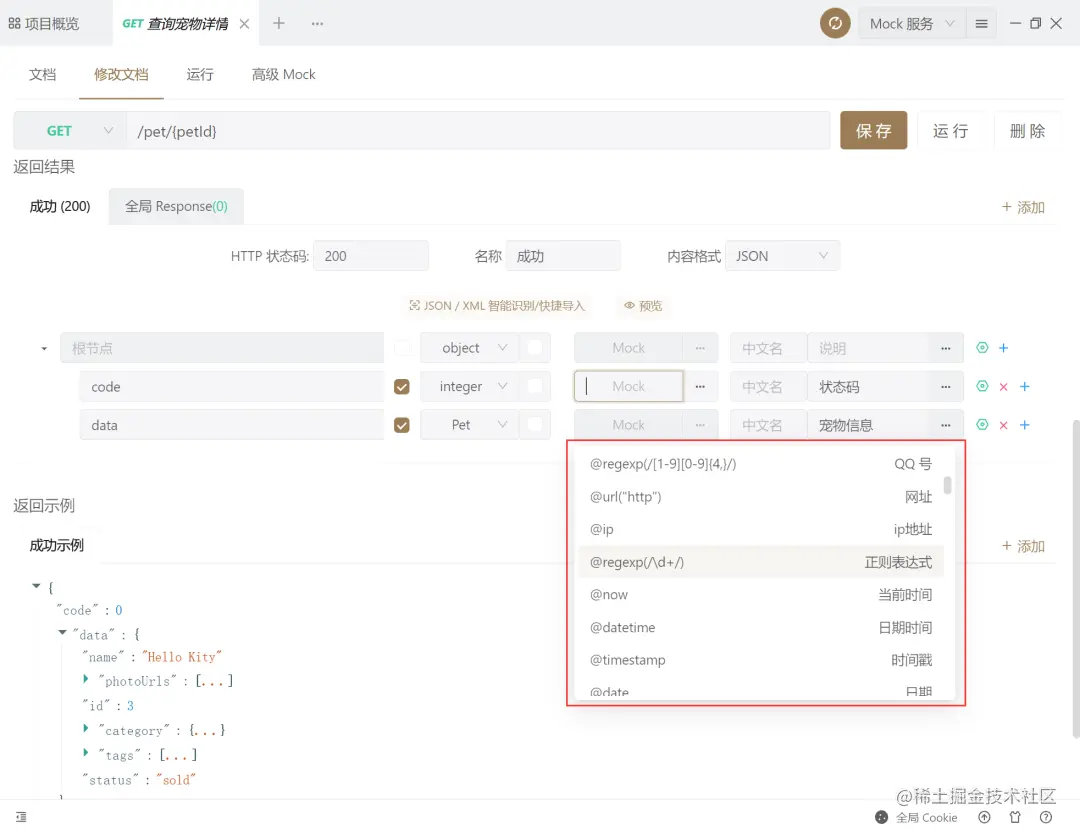Open the object type dropdown

click(x=470, y=348)
